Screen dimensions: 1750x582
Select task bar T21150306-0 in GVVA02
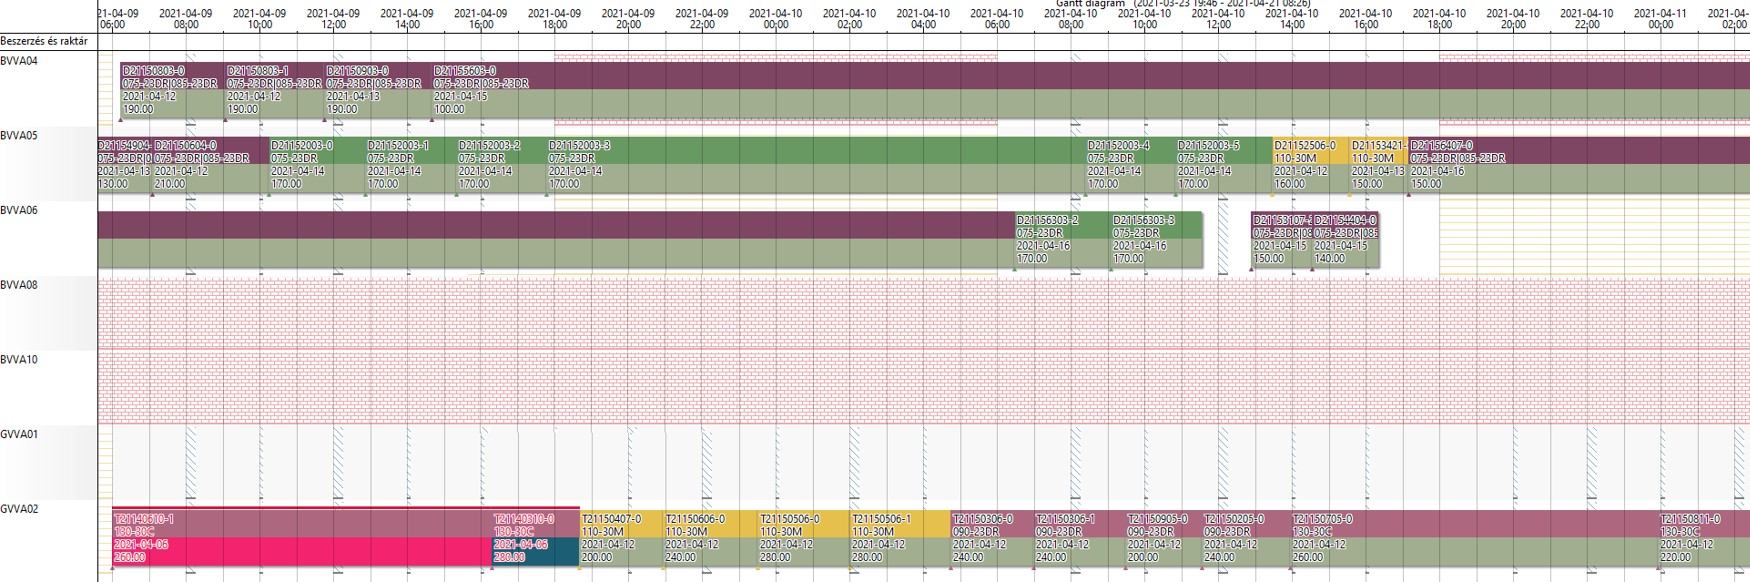[992, 538]
